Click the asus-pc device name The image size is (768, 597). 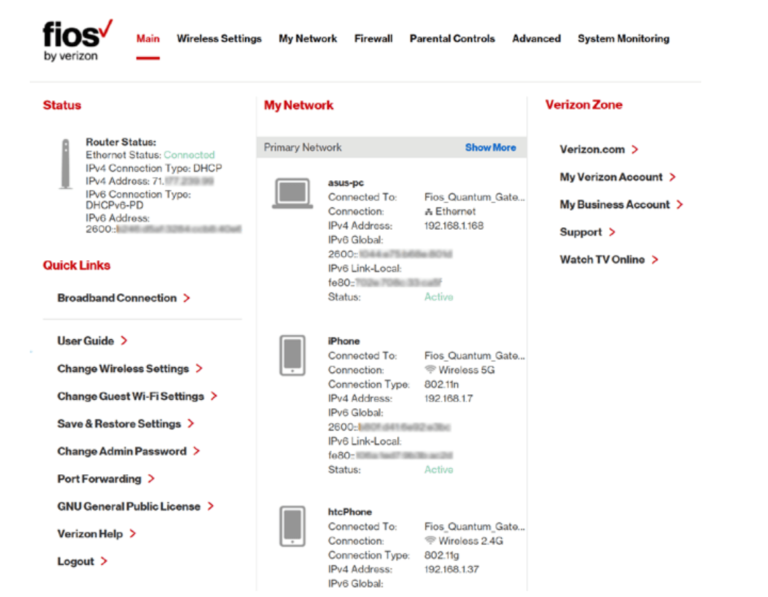click(x=346, y=183)
